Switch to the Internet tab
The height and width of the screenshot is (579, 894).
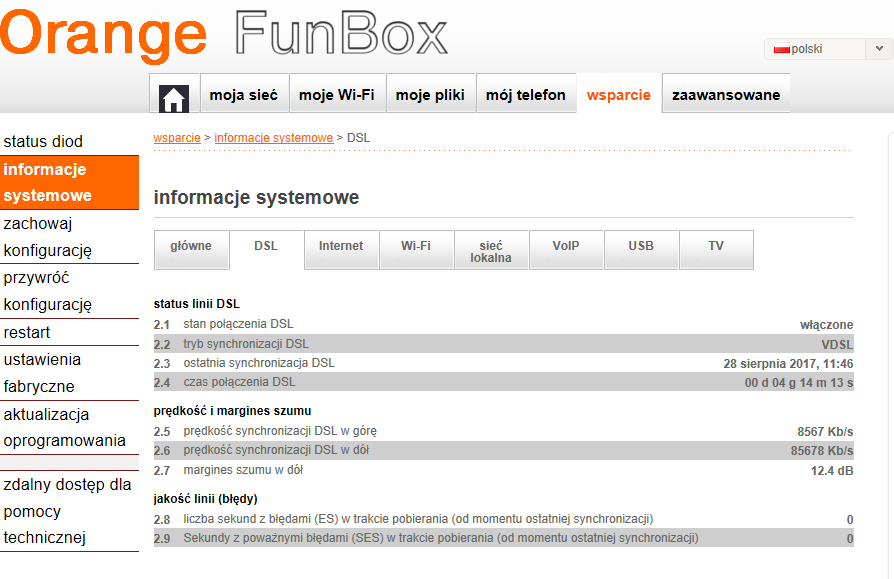tap(341, 246)
